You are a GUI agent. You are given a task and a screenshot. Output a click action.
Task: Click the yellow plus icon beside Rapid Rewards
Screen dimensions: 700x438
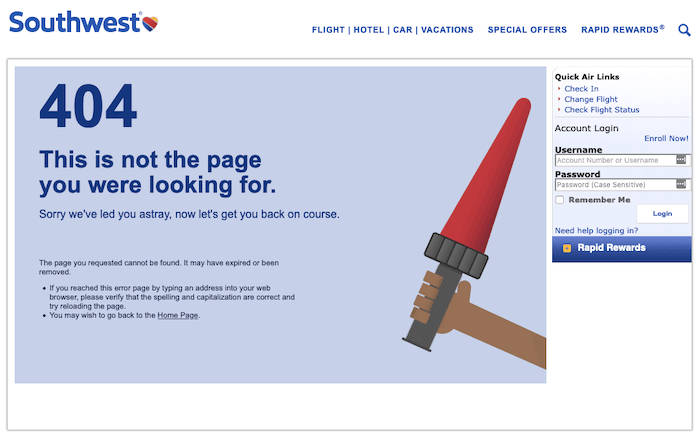567,248
